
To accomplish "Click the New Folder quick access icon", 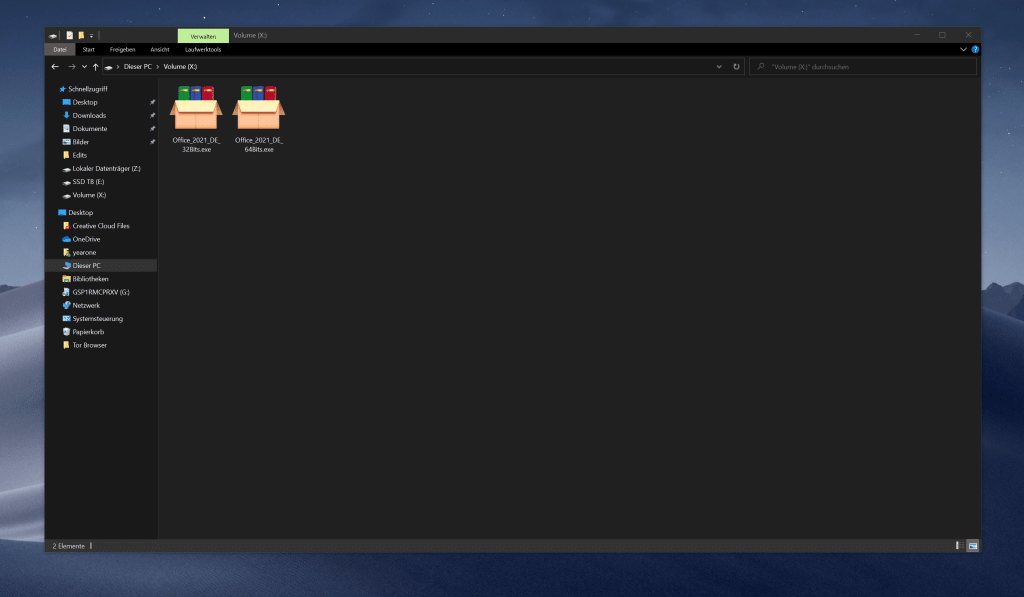I will click(81, 35).
